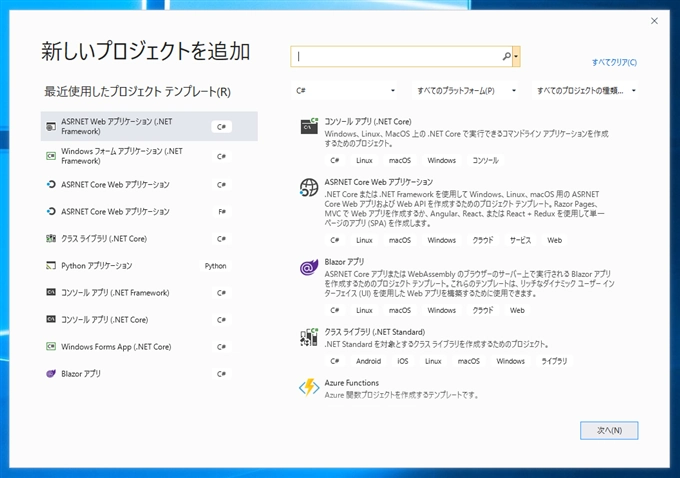Open the すべてのプロジェクトの種類 dropdown

[x=585, y=90]
